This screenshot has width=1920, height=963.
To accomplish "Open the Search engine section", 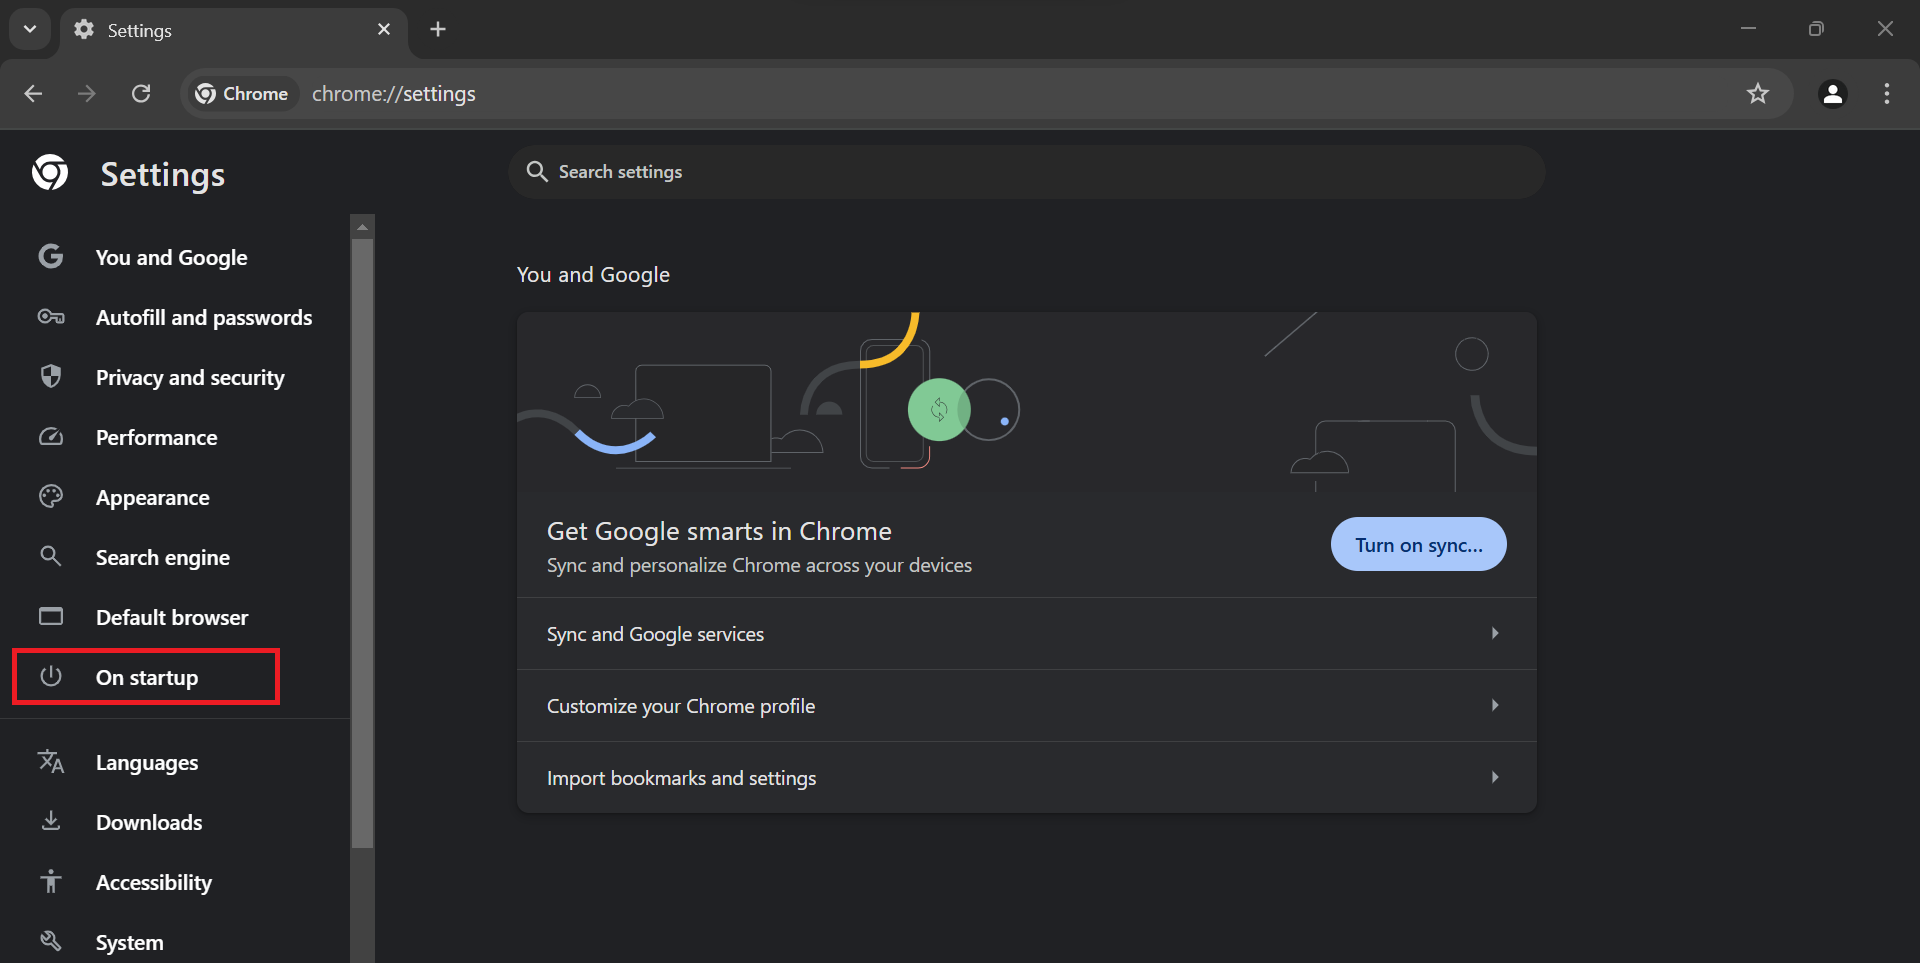I will click(163, 558).
